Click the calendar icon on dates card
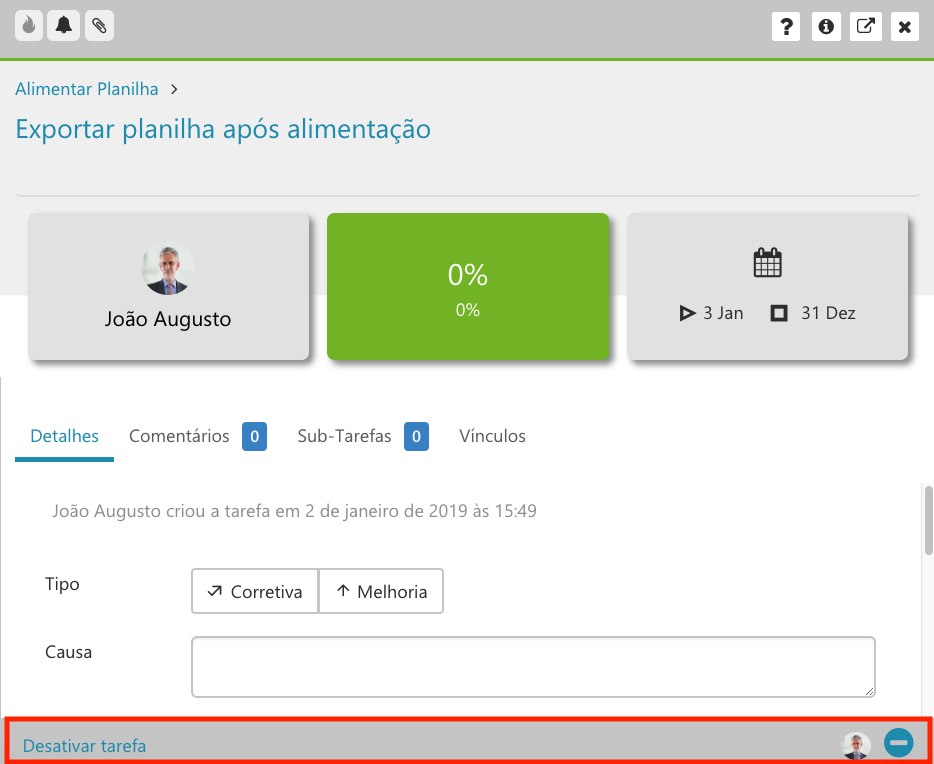Viewport: 934px width, 764px height. pos(768,263)
